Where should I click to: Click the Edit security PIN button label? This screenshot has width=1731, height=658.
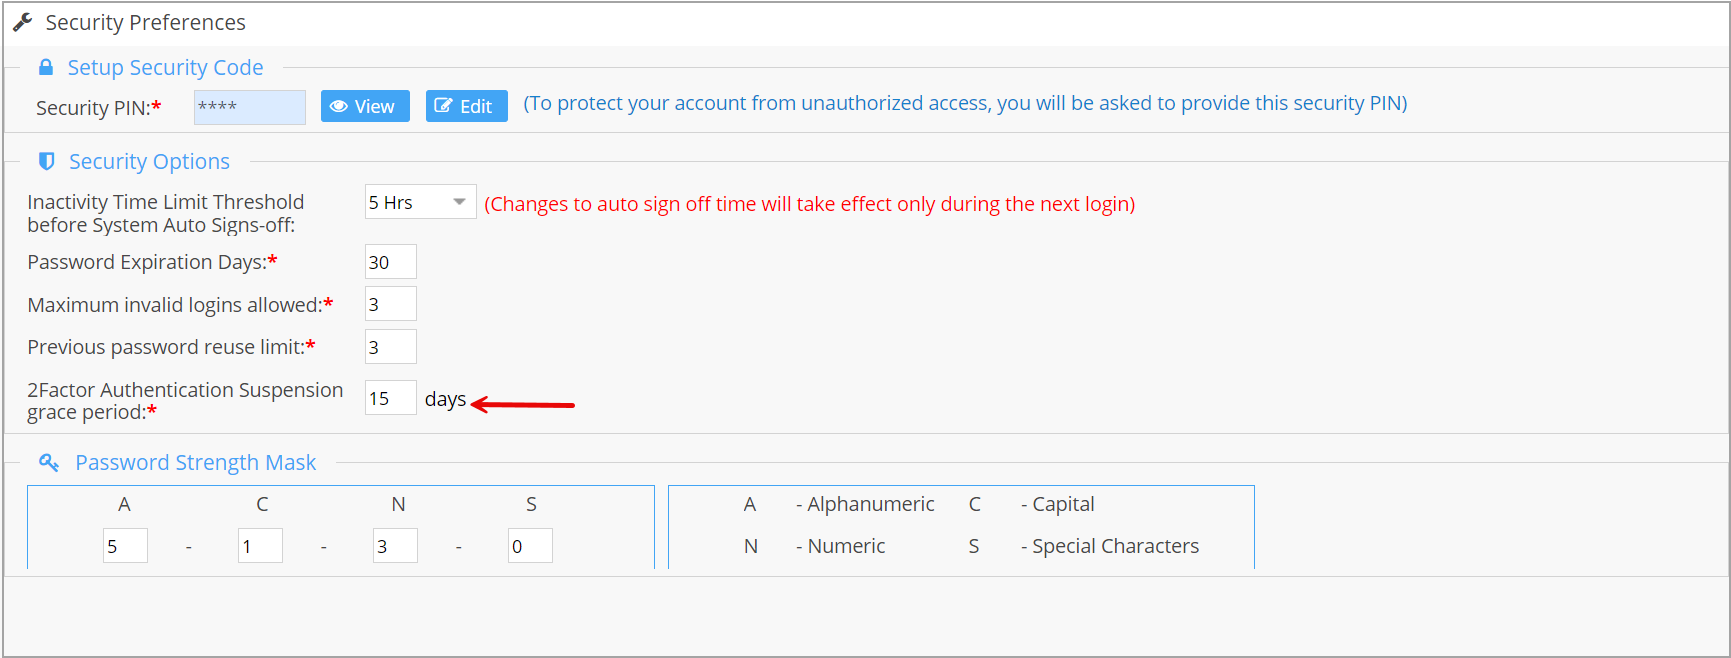(x=476, y=106)
